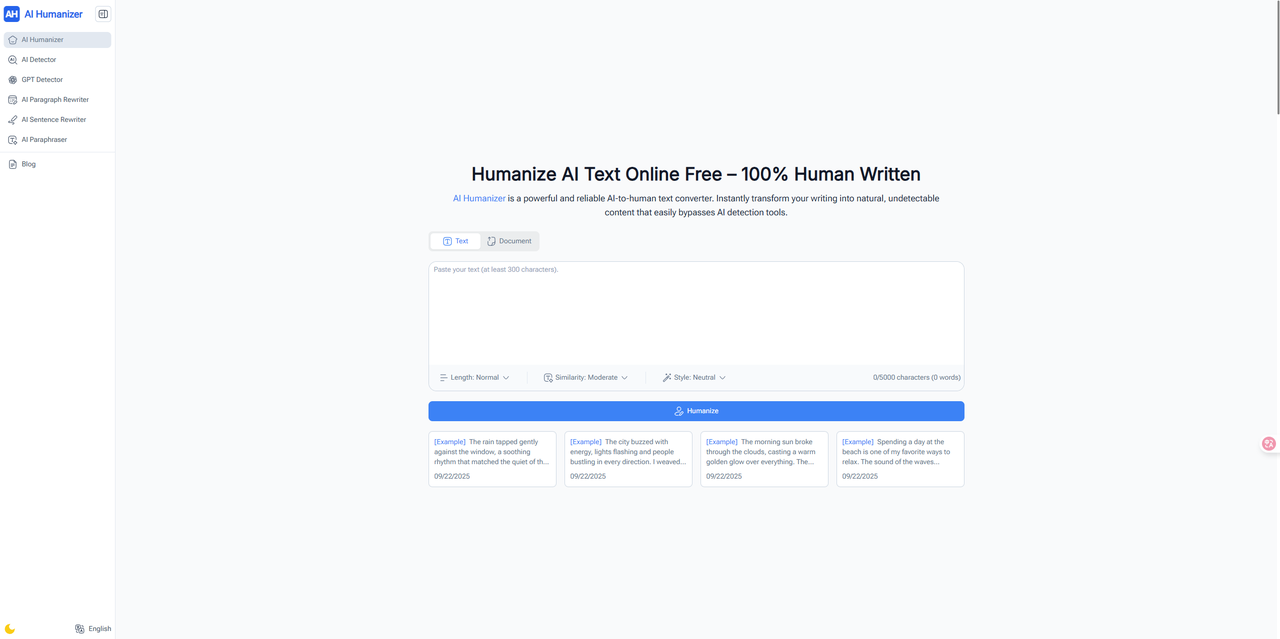Go to AI Paragraph Rewriter

(55, 100)
